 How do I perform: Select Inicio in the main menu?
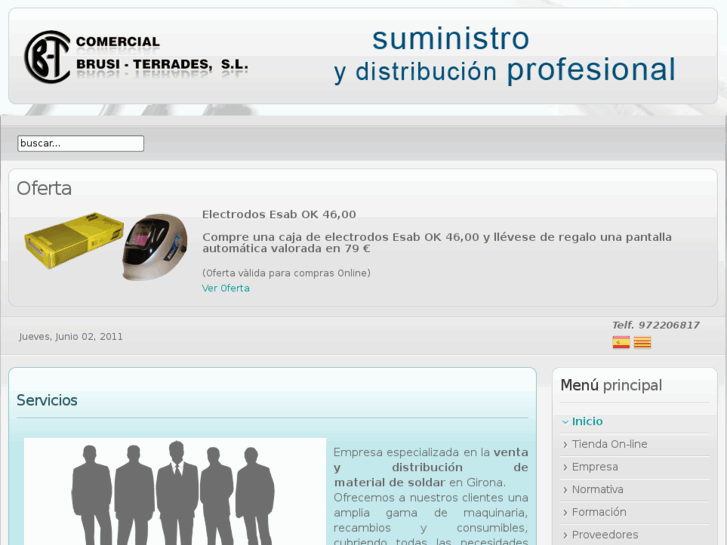point(587,421)
